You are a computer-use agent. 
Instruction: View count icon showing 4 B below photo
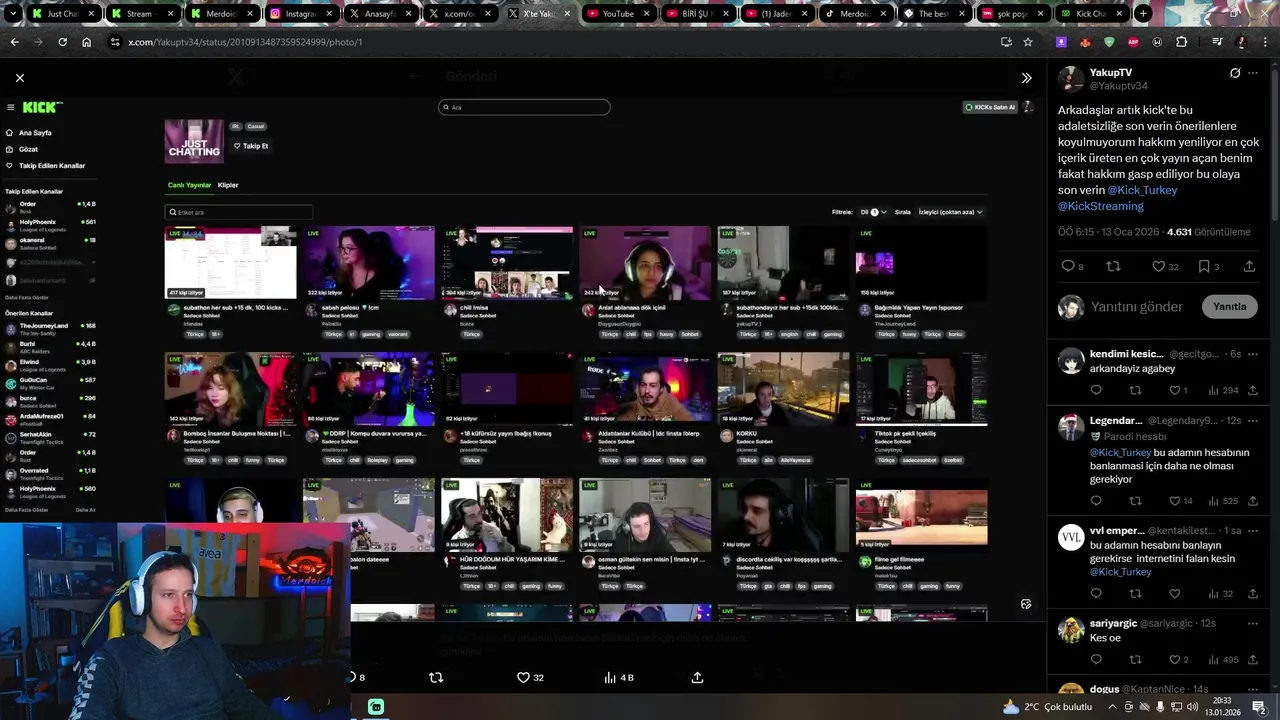click(x=619, y=677)
